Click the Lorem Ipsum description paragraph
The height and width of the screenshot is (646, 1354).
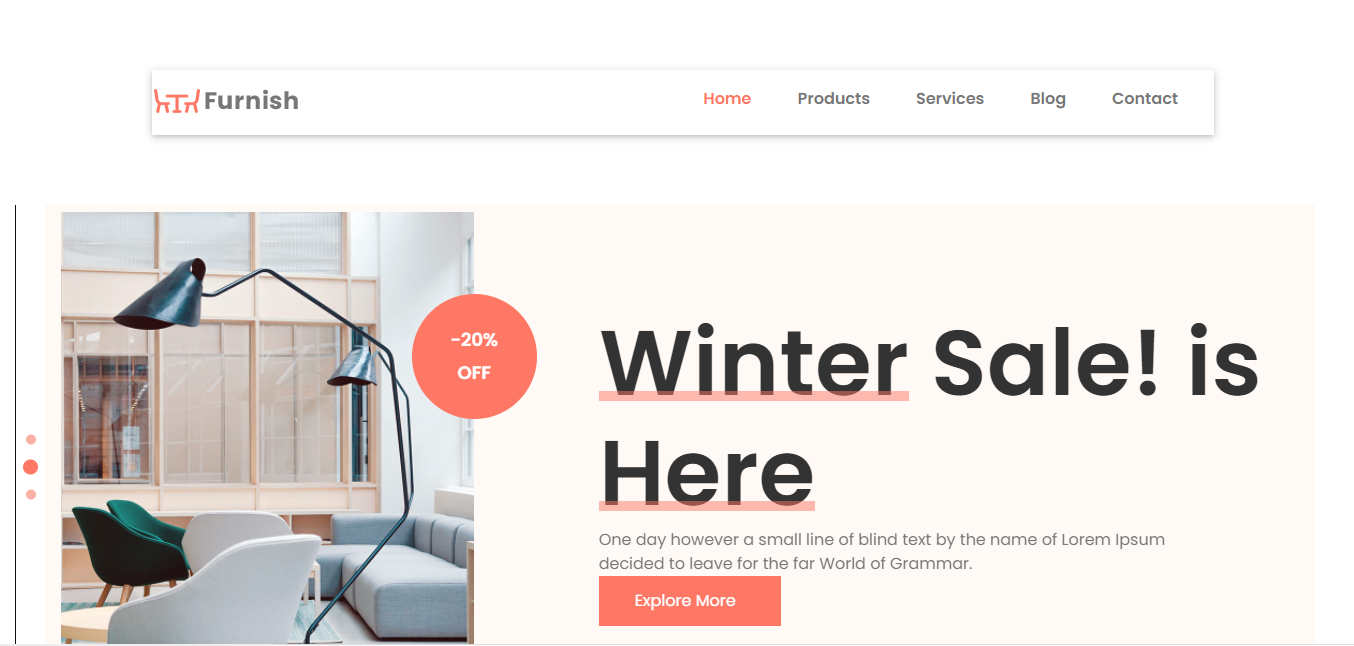(x=882, y=551)
